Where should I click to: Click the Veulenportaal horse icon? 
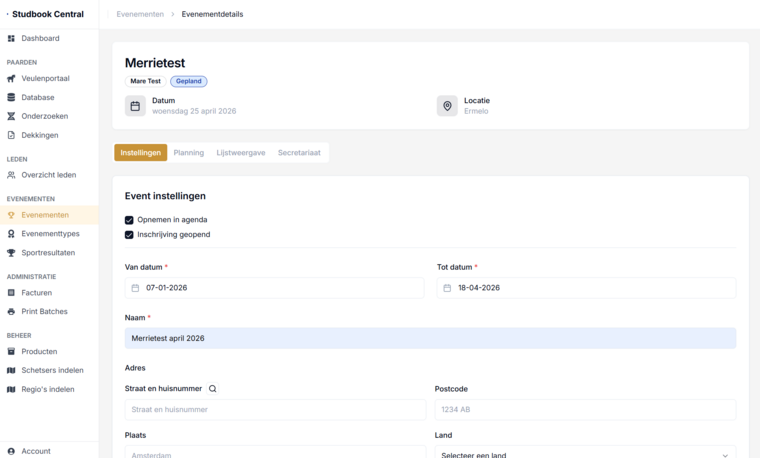pos(11,79)
